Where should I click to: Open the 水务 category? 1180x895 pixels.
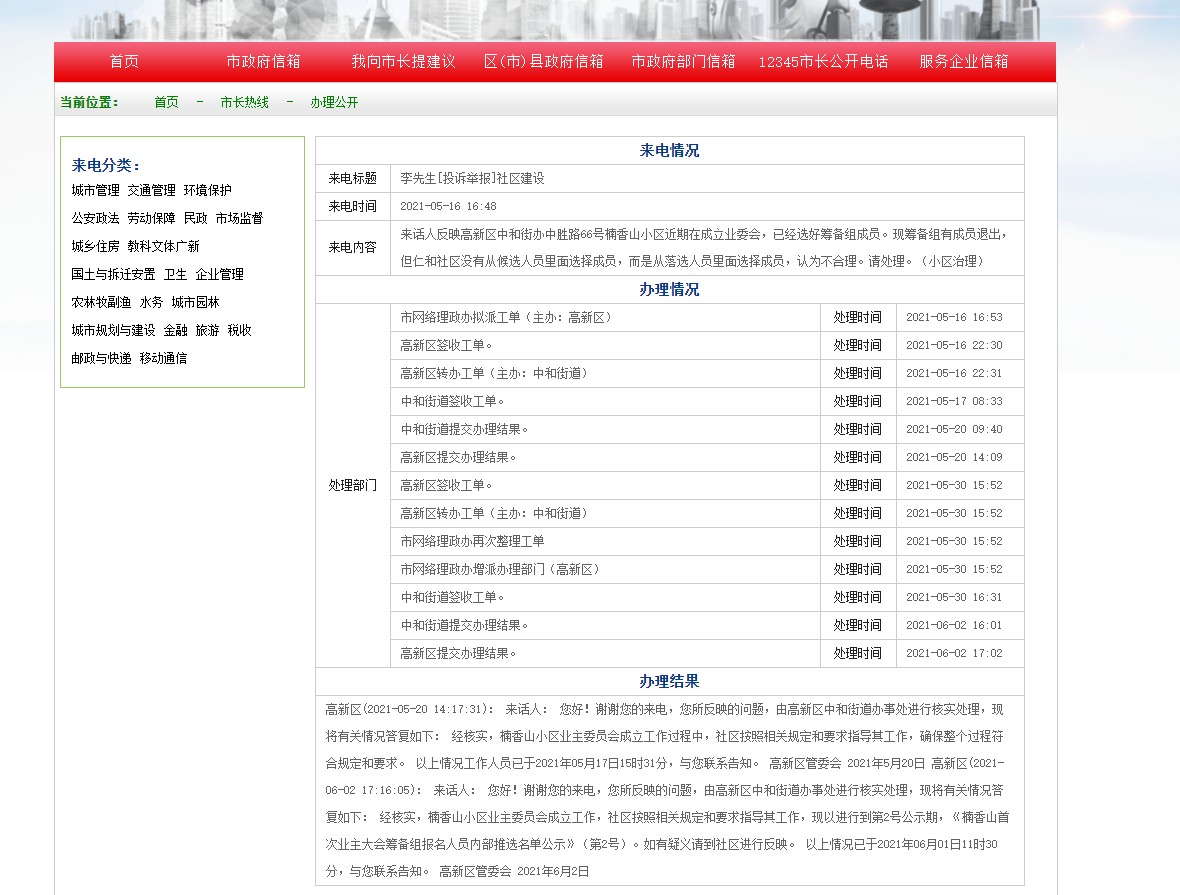(151, 302)
